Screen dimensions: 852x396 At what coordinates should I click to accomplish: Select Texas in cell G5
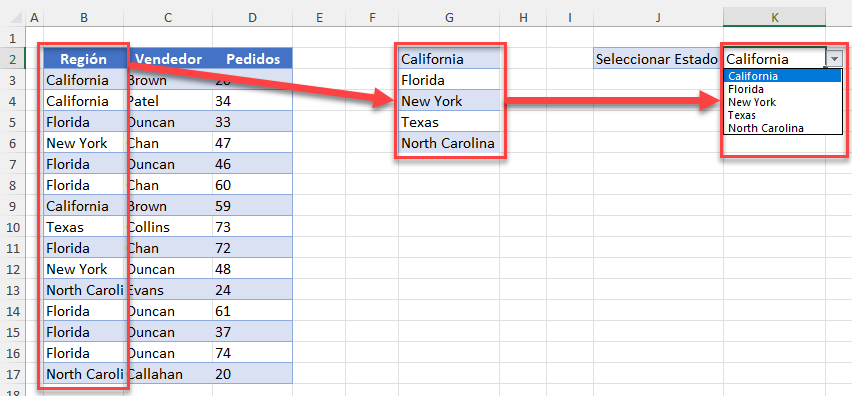[449, 122]
